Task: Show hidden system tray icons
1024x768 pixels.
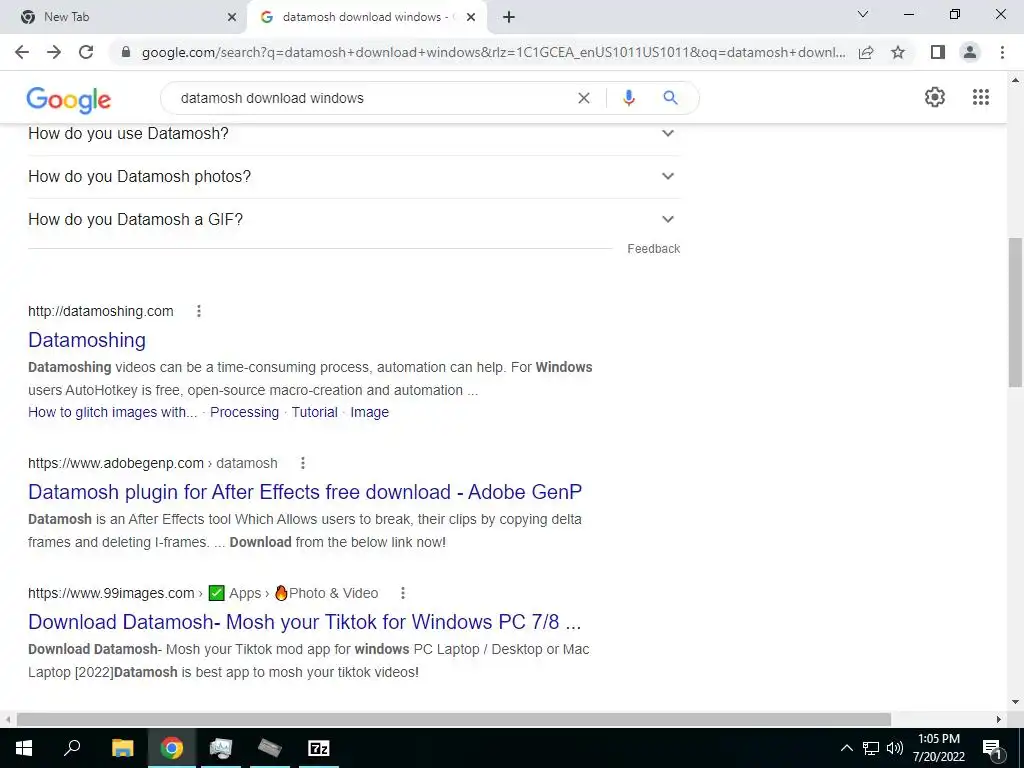Action: [x=846, y=748]
